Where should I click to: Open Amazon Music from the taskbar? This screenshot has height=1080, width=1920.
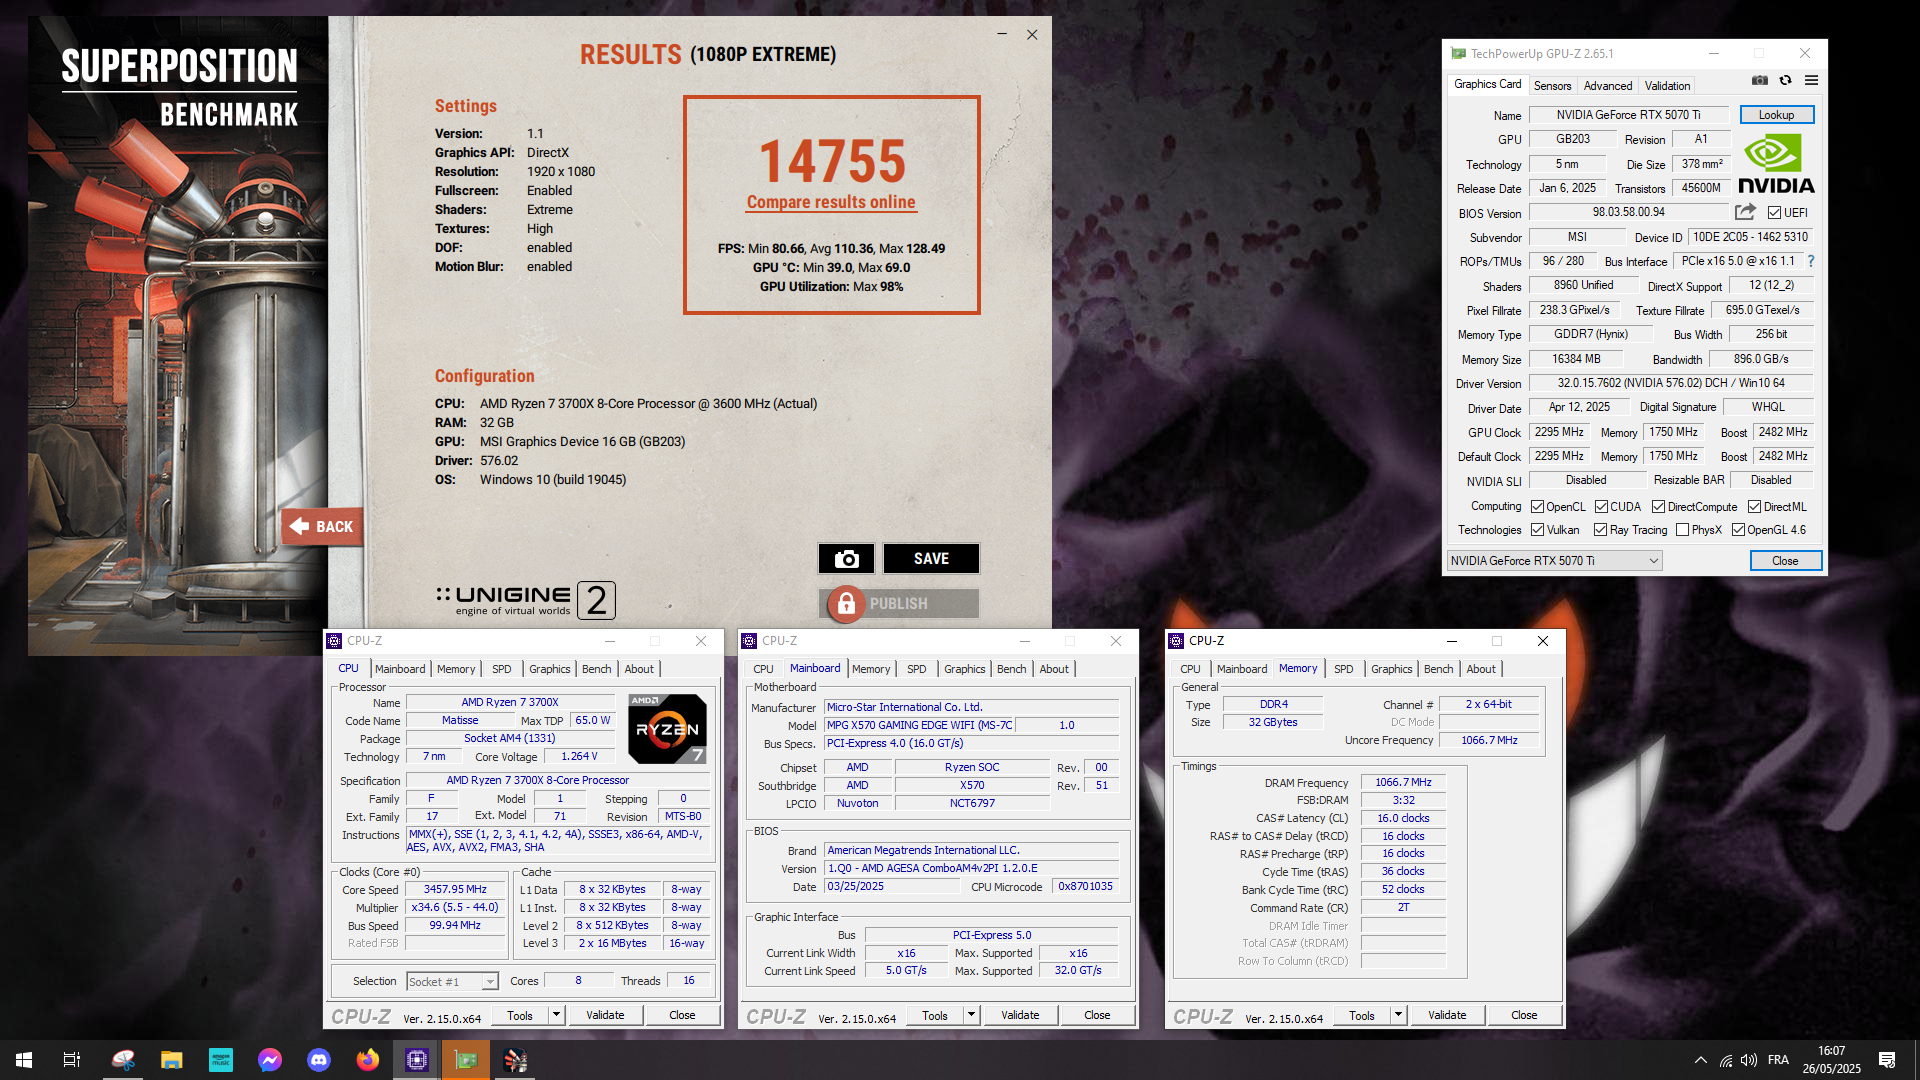tap(221, 1060)
